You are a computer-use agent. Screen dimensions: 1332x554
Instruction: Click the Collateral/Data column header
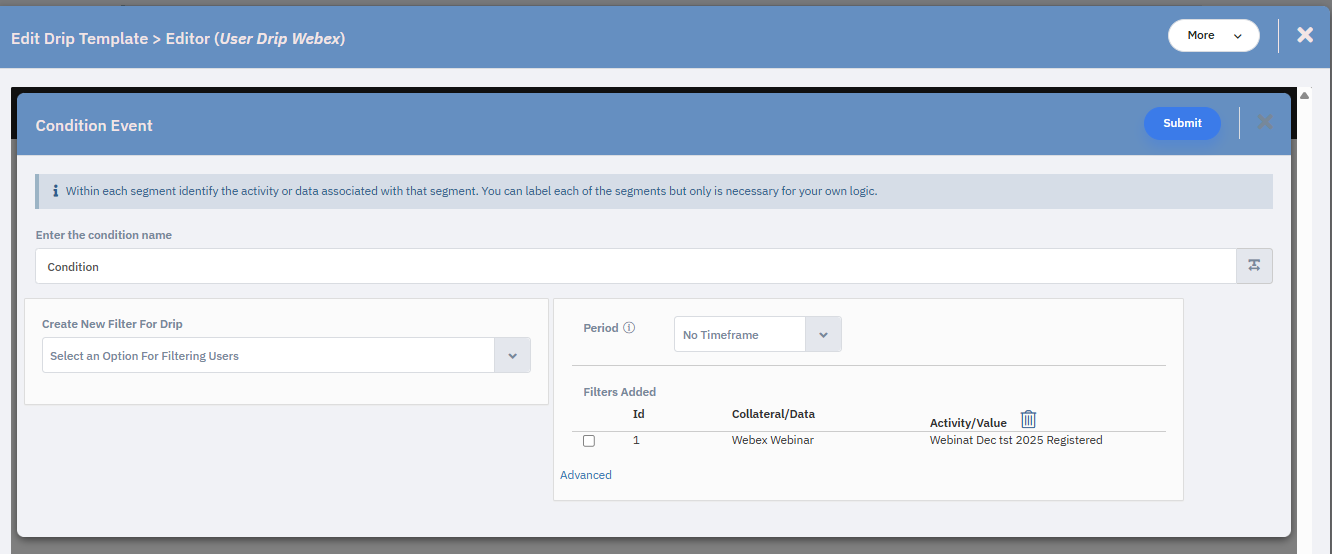pos(773,414)
